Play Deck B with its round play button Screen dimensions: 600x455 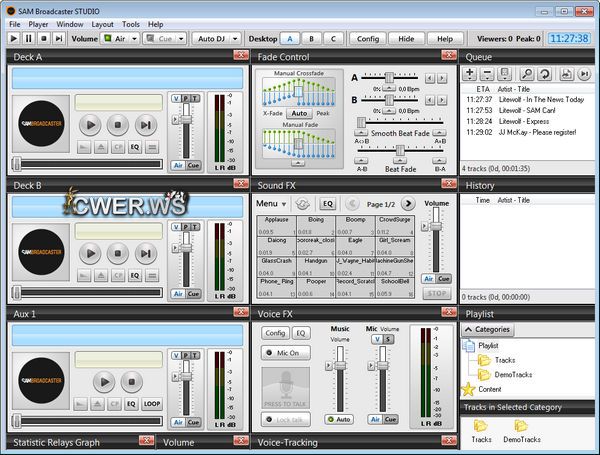(x=90, y=253)
